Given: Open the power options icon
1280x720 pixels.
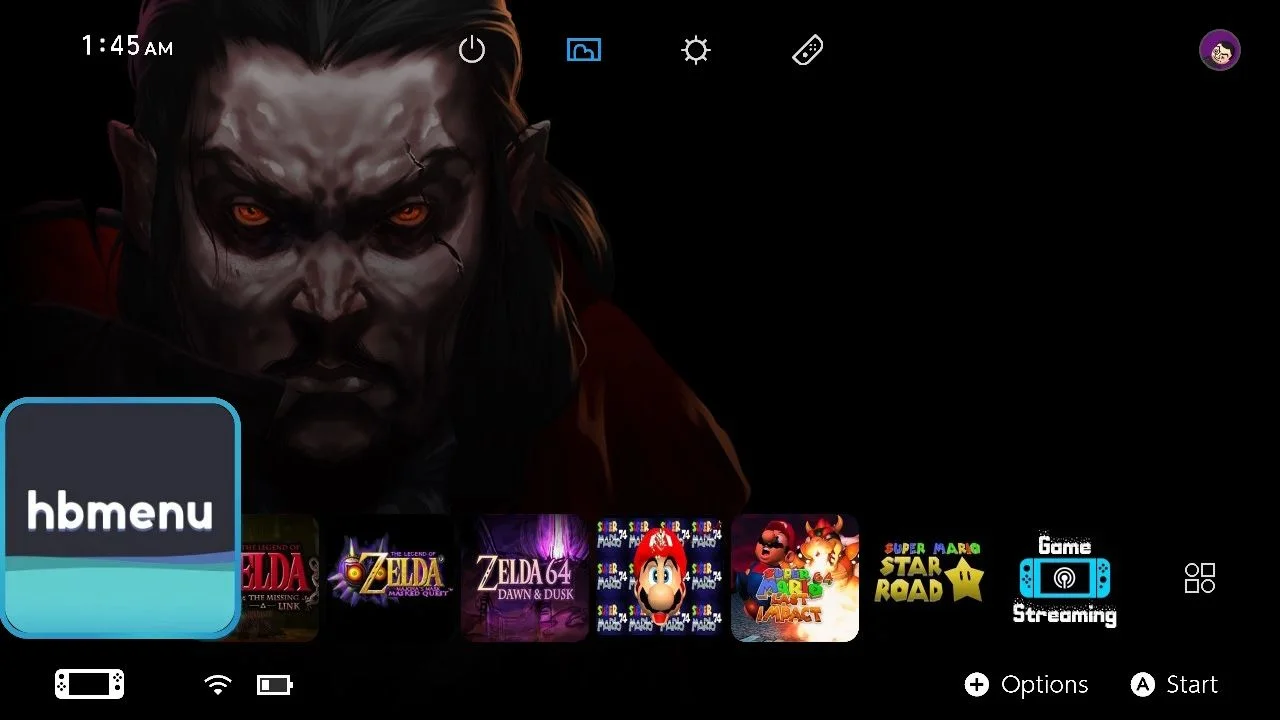Looking at the screenshot, I should [472, 50].
